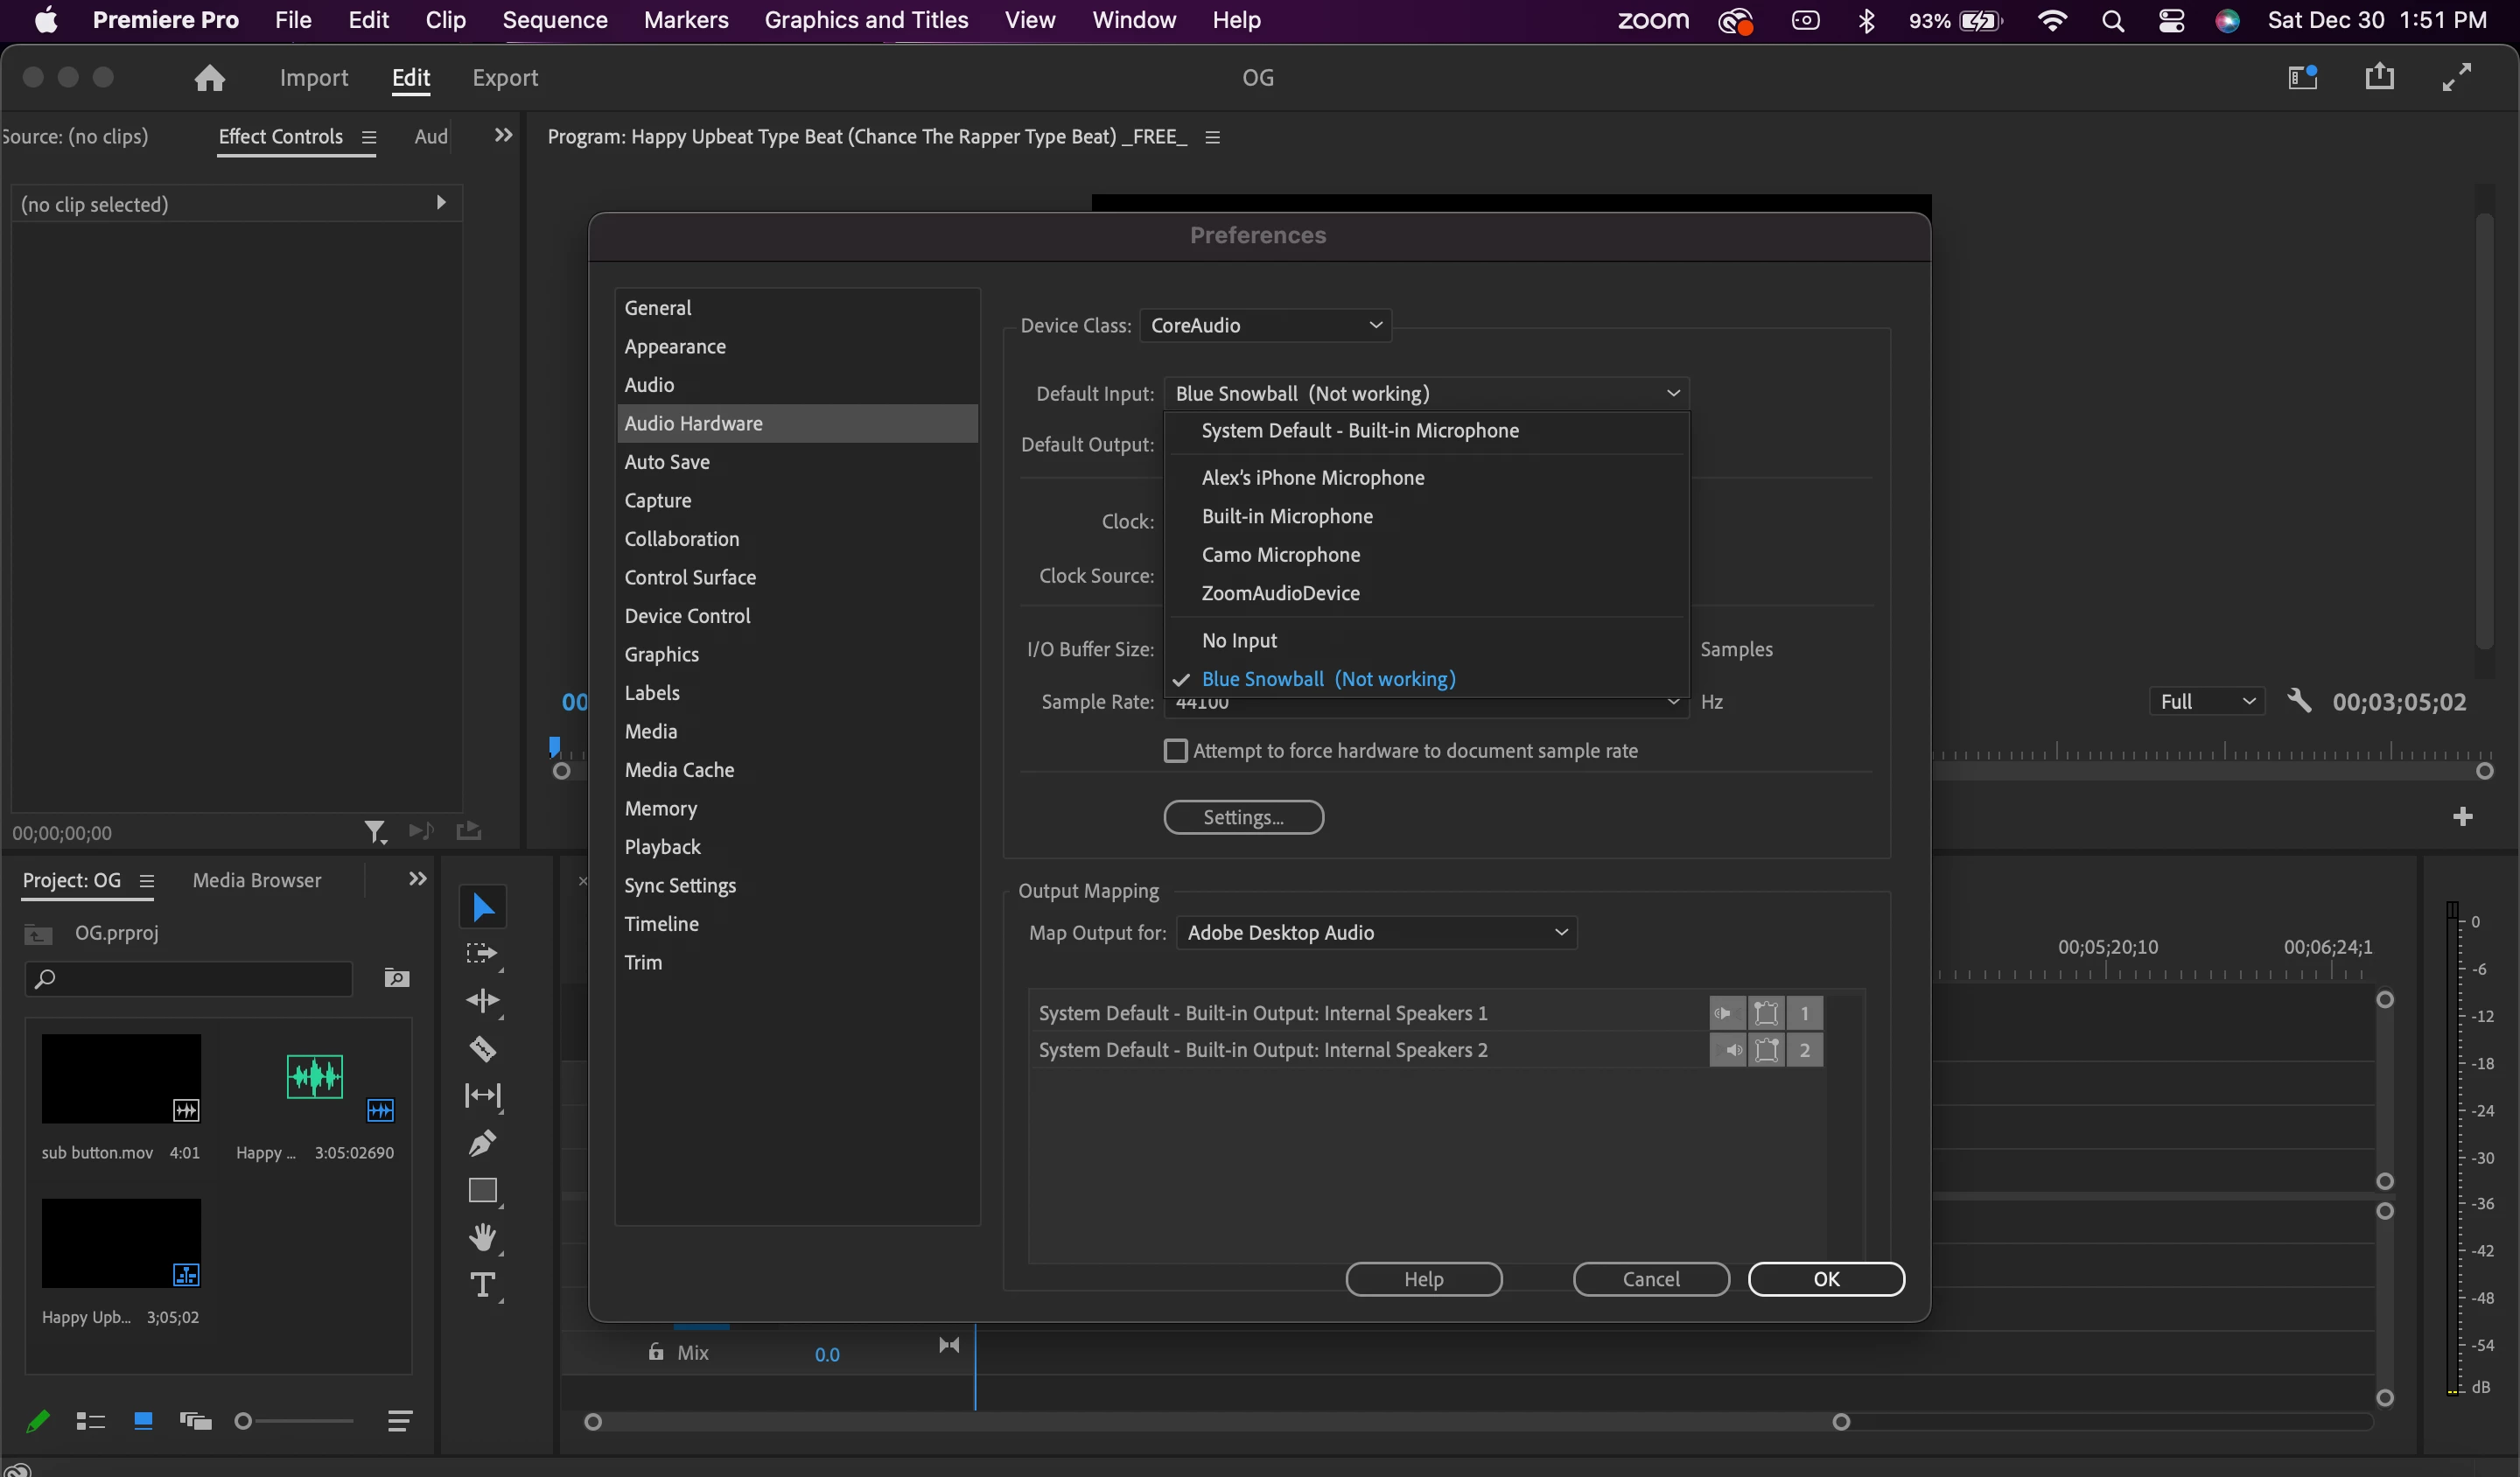Click the wrench settings icon in Program monitor
This screenshot has width=2520, height=1477.
[x=2299, y=701]
